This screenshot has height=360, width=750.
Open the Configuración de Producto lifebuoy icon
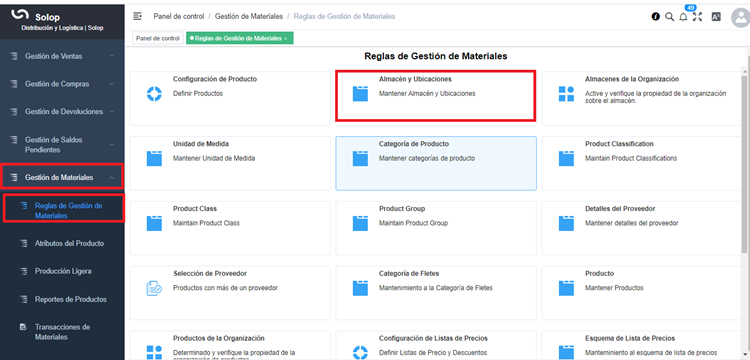pos(154,94)
